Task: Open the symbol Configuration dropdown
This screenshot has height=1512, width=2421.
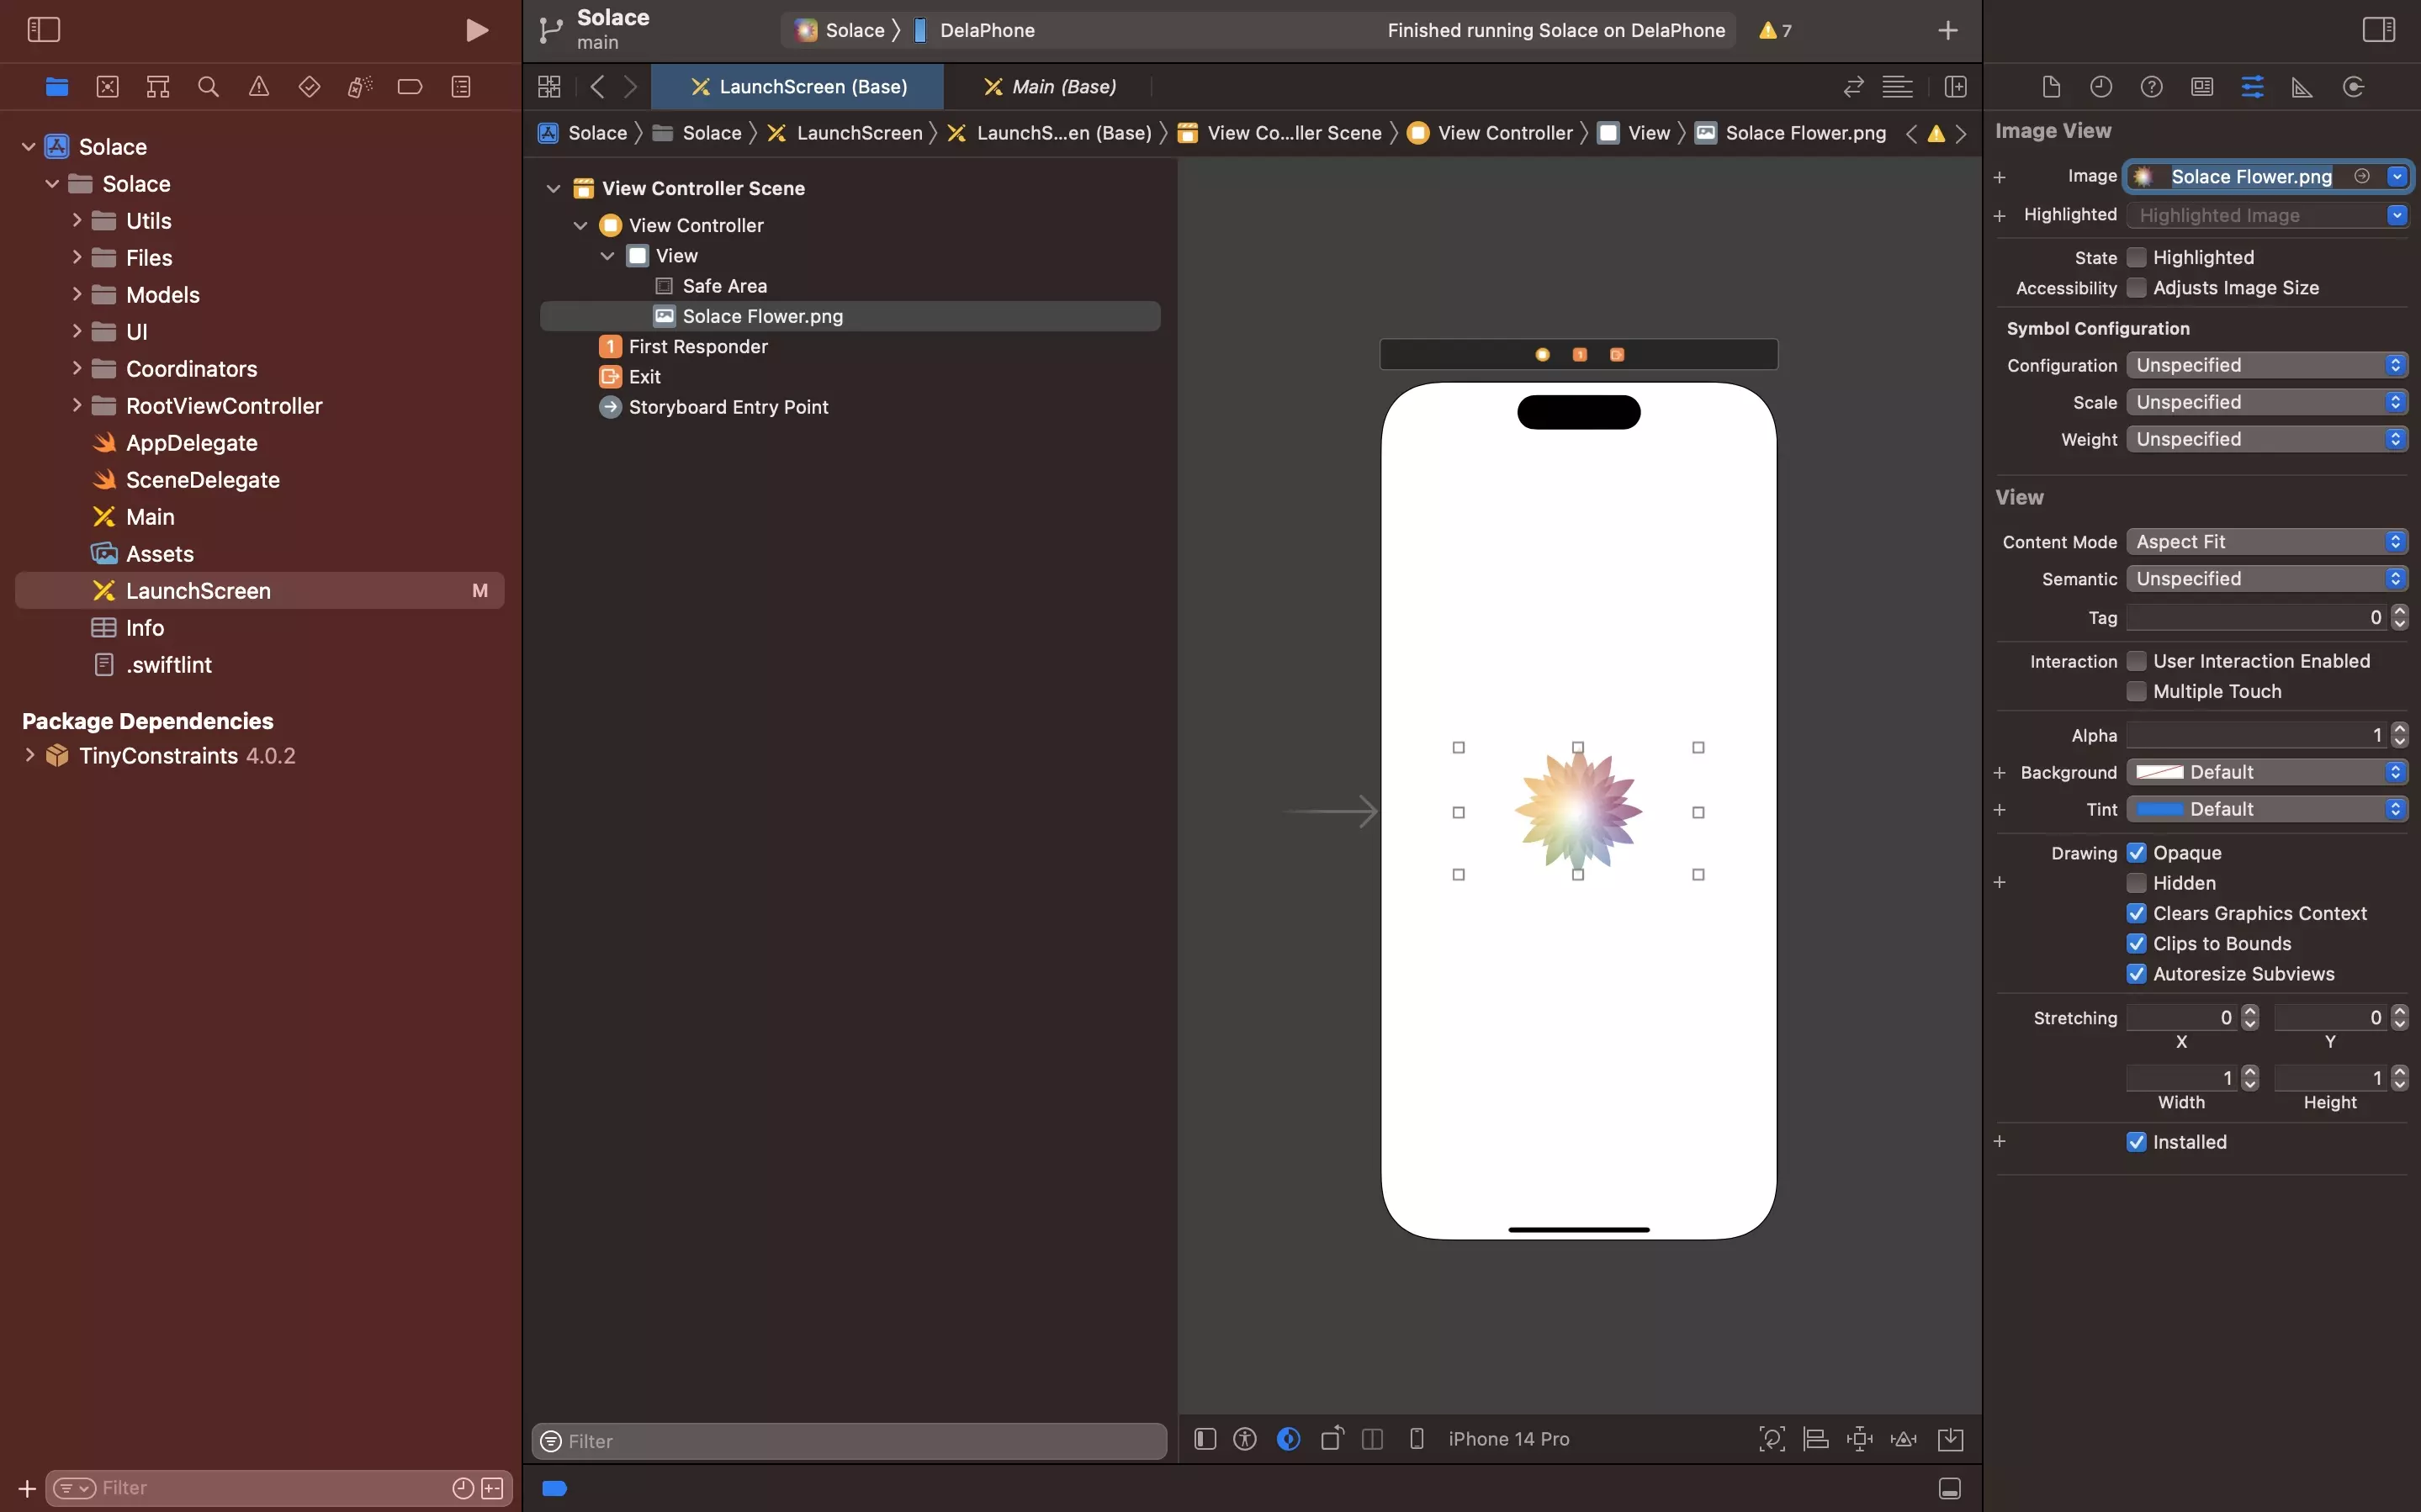Action: 2267,365
